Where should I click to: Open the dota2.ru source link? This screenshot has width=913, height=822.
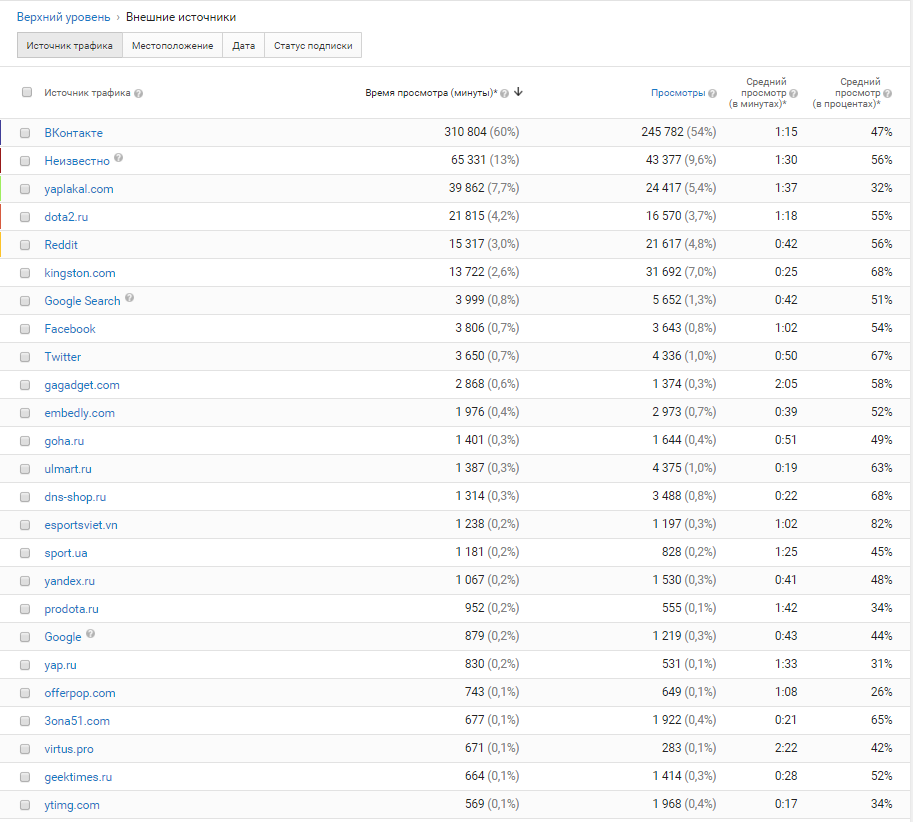(66, 217)
